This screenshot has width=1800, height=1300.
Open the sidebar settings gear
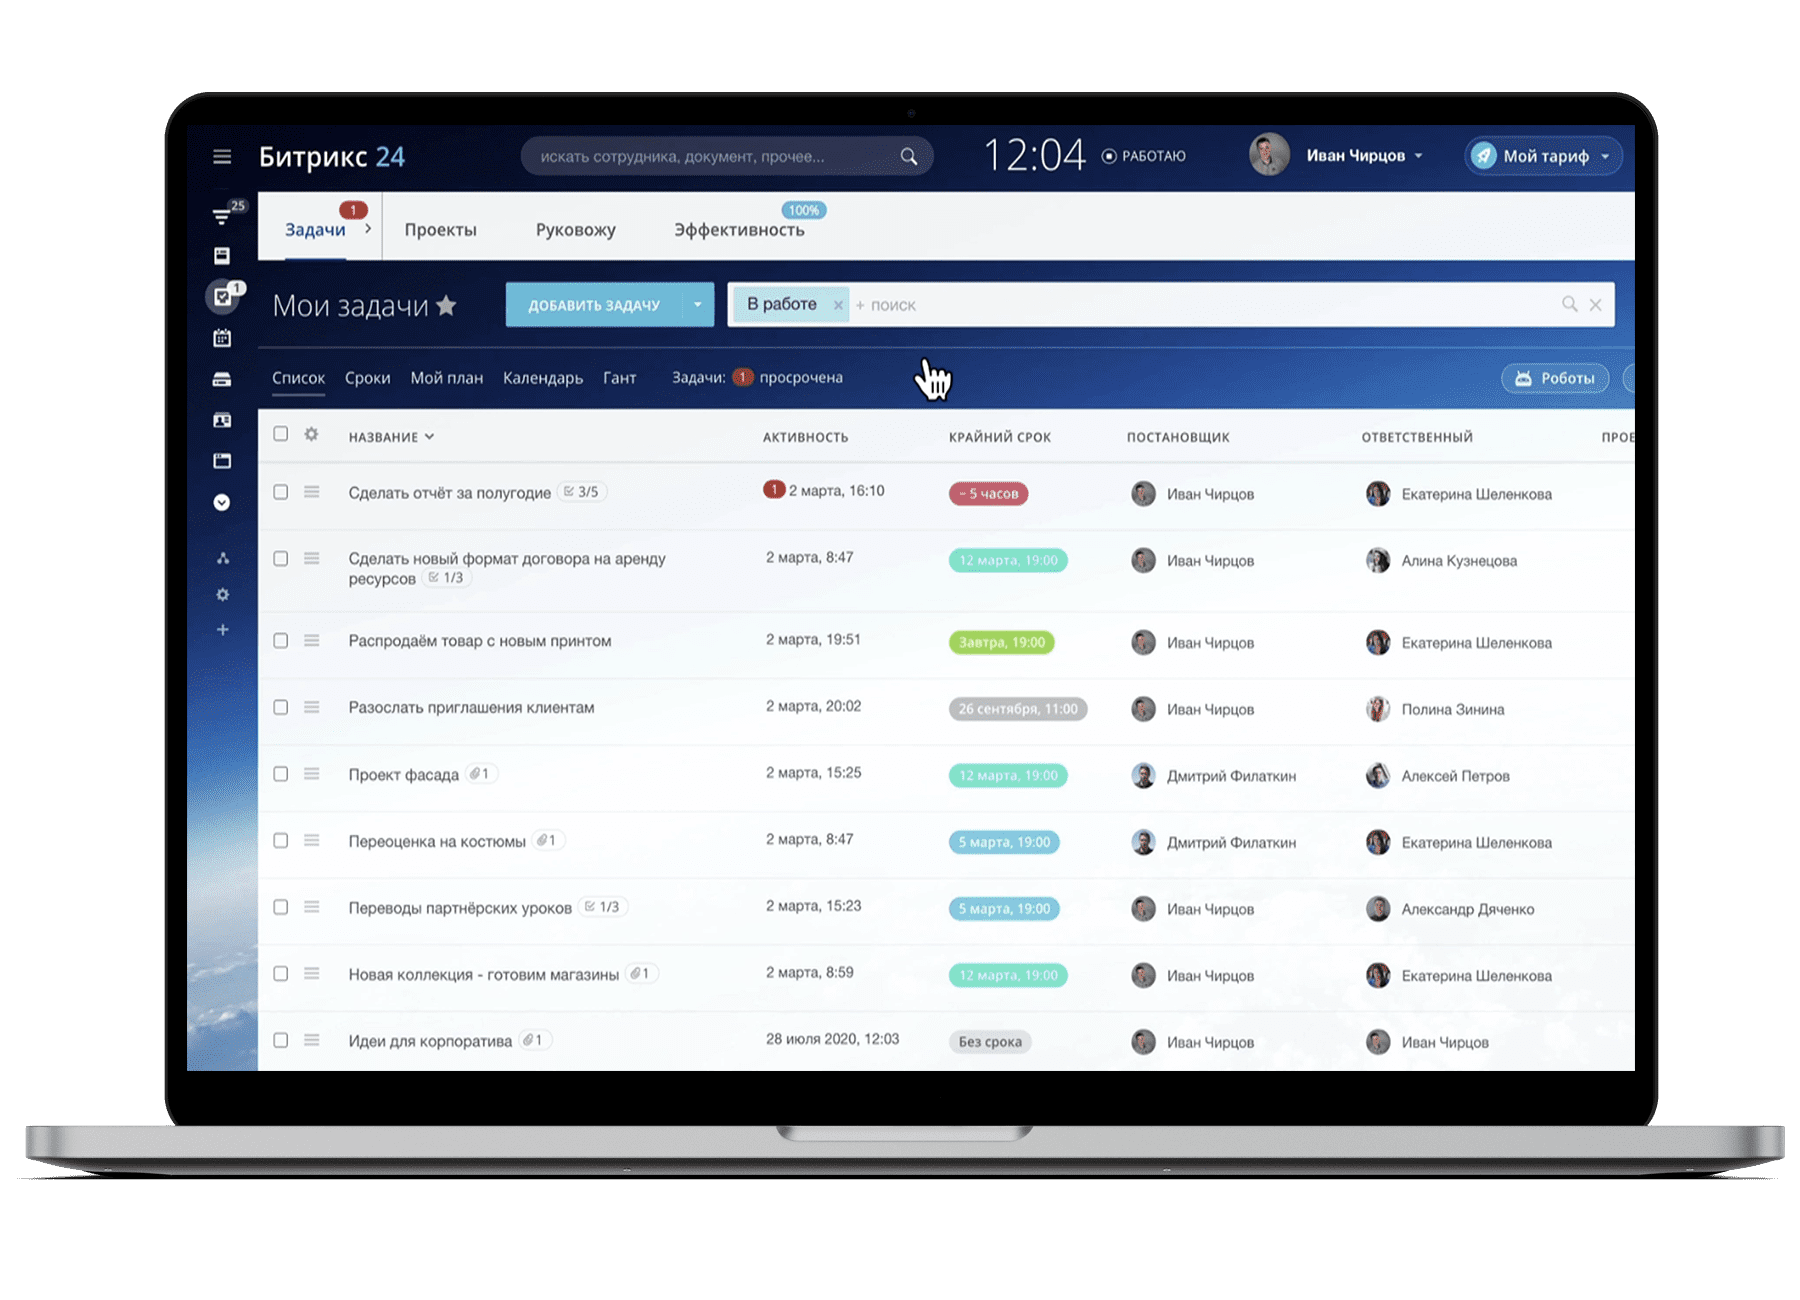(x=223, y=594)
